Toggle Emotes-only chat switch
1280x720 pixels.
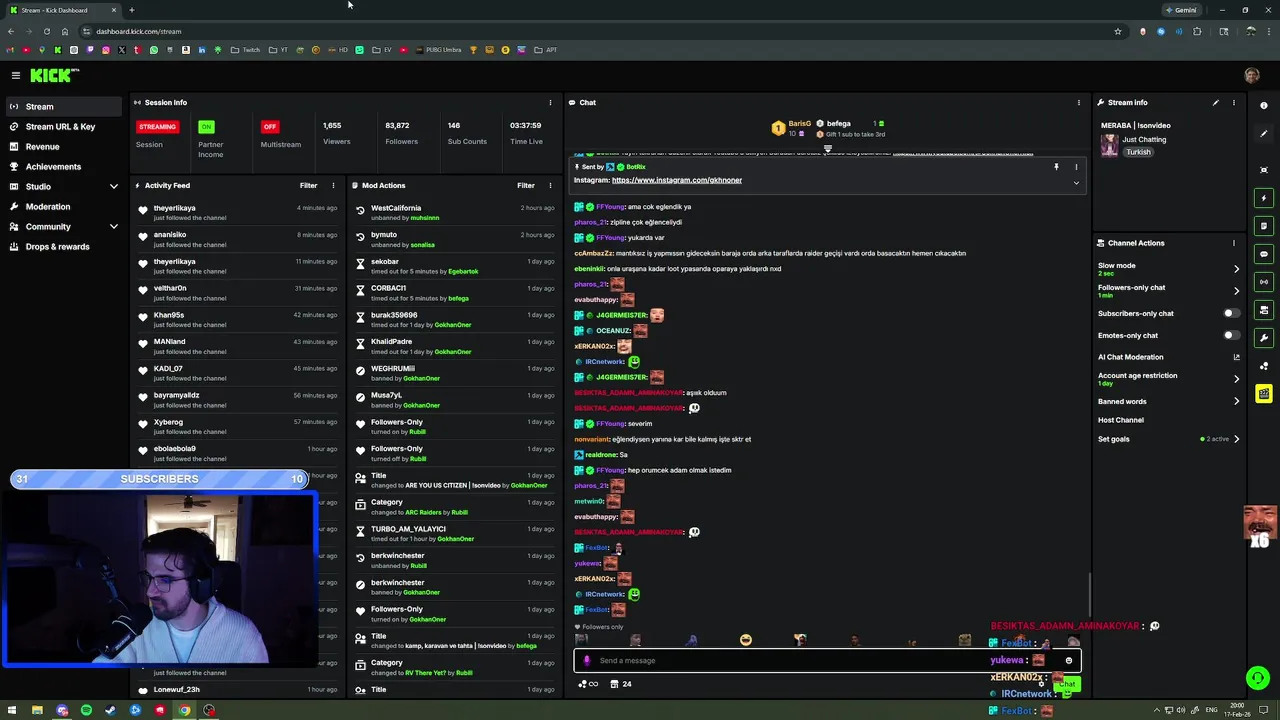click(x=1231, y=335)
